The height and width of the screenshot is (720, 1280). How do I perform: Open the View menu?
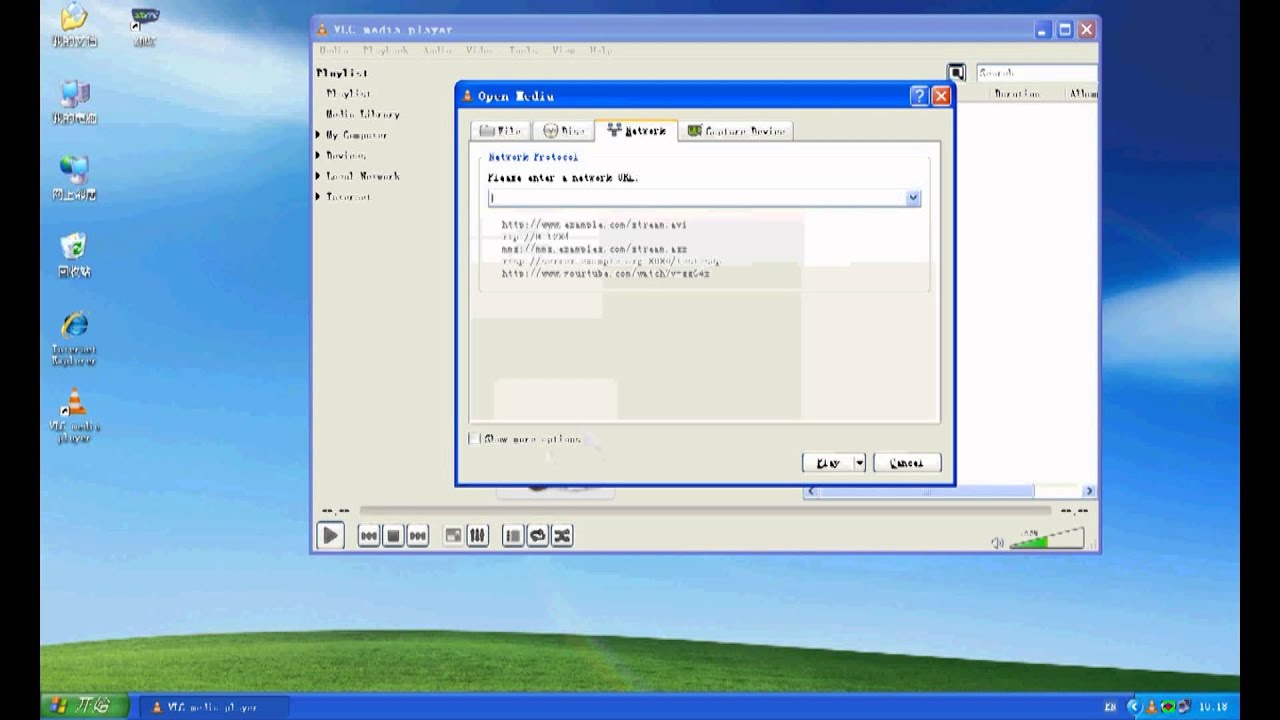point(563,50)
